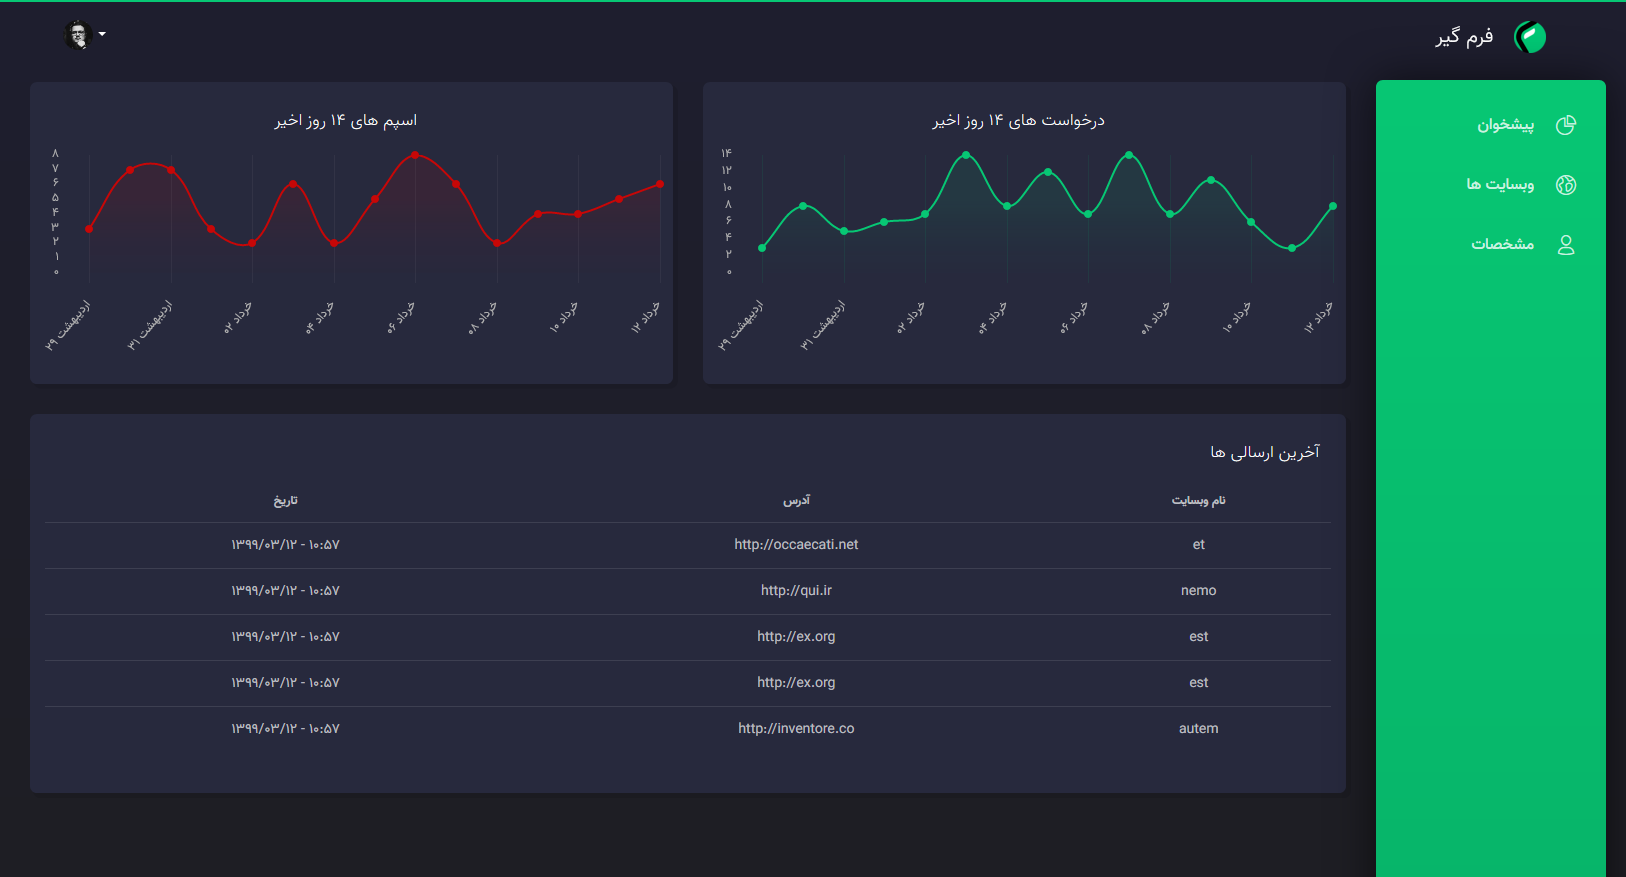The image size is (1626, 877).
Task: Click the profile person icon in sidebar
Action: point(1566,245)
